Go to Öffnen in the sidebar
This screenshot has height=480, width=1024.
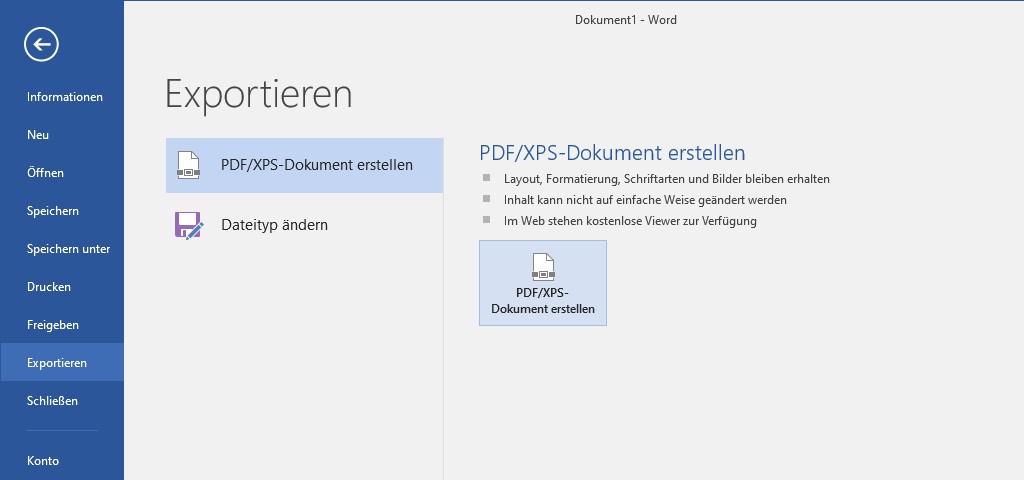(x=45, y=173)
